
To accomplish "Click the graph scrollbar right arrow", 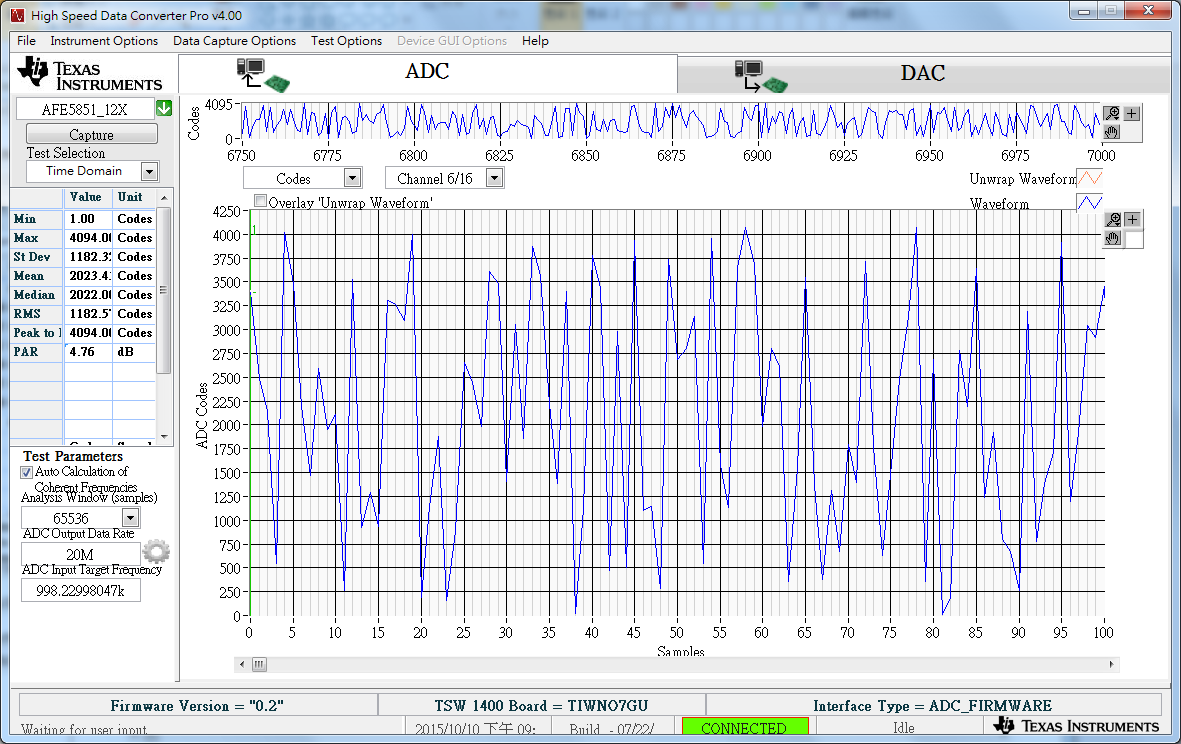I will [x=1112, y=664].
